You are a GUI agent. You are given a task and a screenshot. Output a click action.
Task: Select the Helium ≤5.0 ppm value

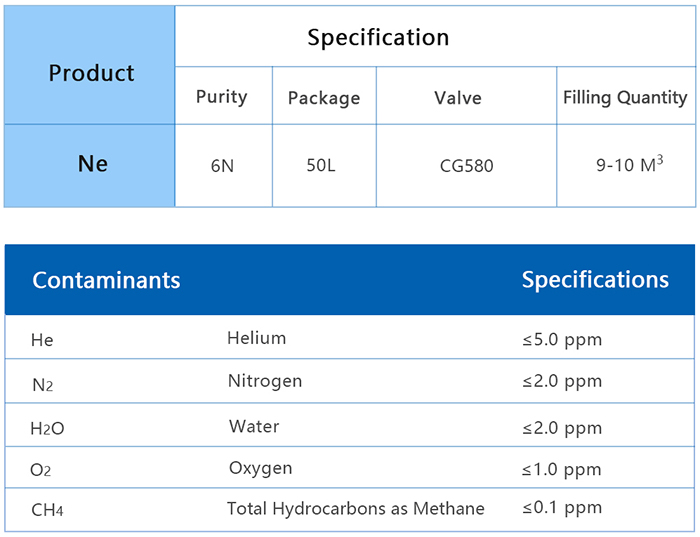pyautogui.click(x=562, y=339)
